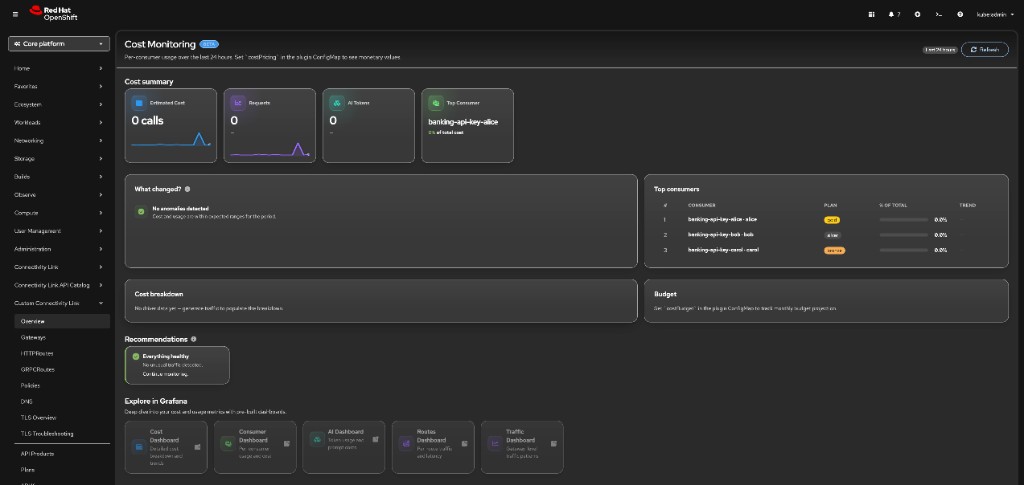This screenshot has width=1024, height=485.
Task: Open the Policies nav item
Action: (62, 385)
